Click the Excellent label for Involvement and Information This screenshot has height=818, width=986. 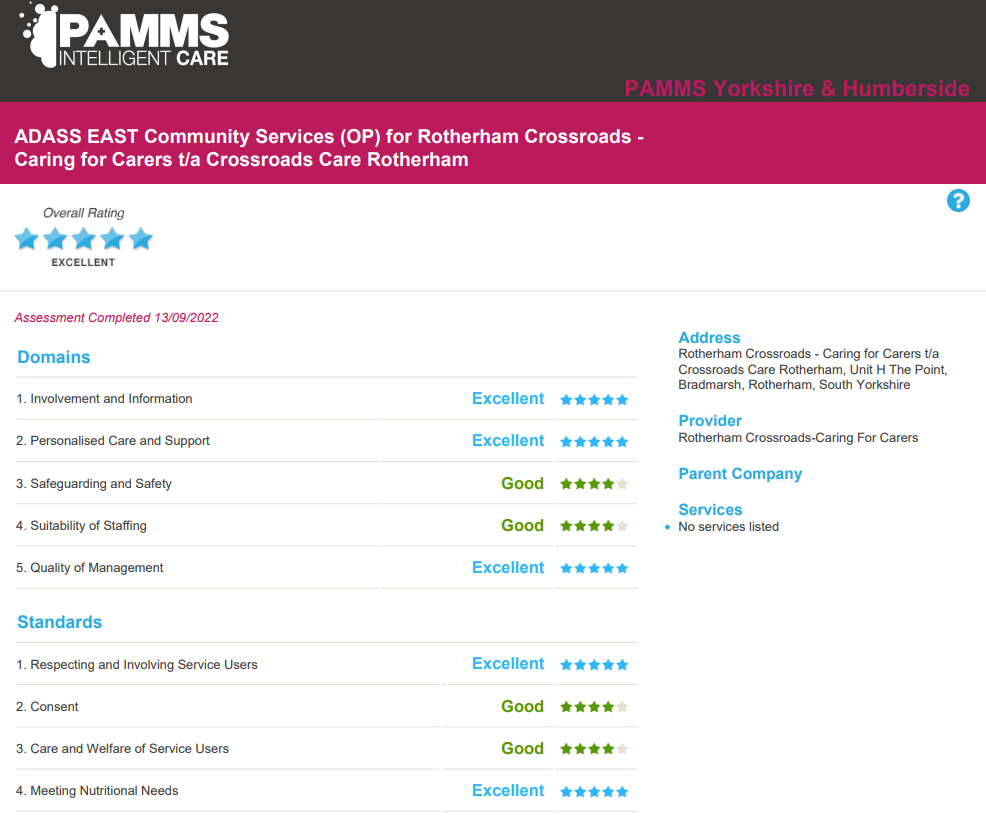(x=508, y=399)
